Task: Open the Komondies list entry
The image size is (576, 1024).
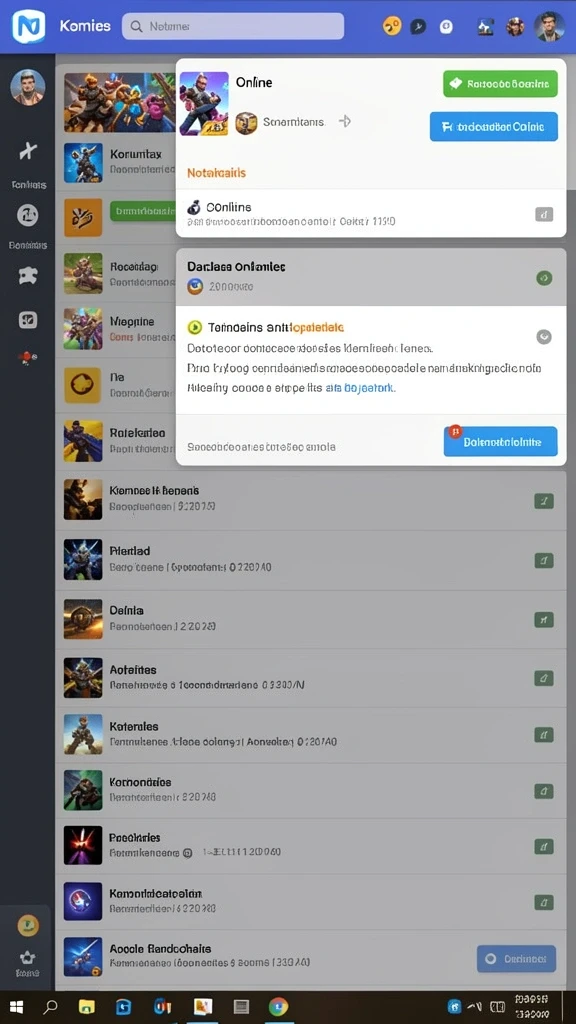Action: point(310,790)
